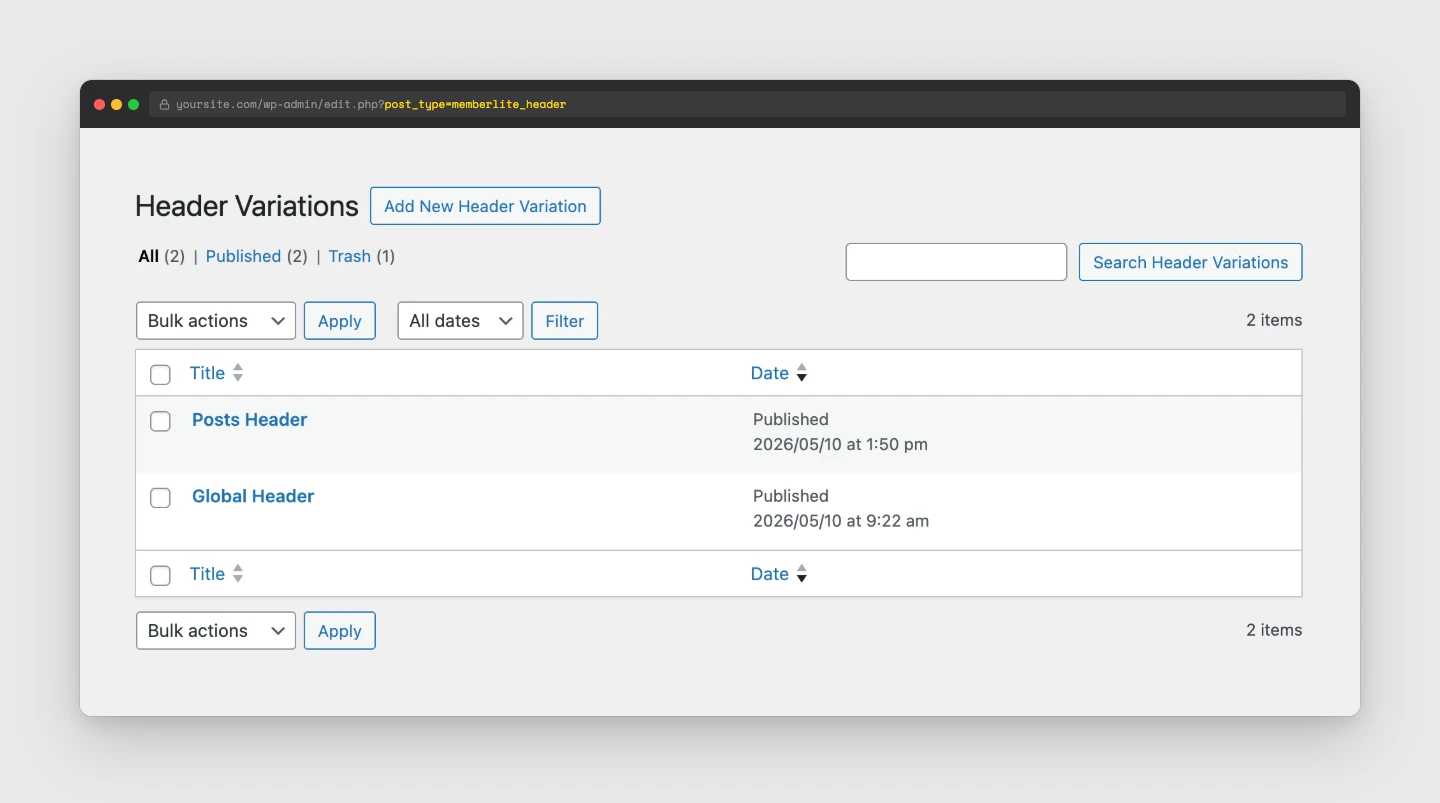Click the lock icon in the address bar
Screen dimensions: 1440x803
coord(165,104)
